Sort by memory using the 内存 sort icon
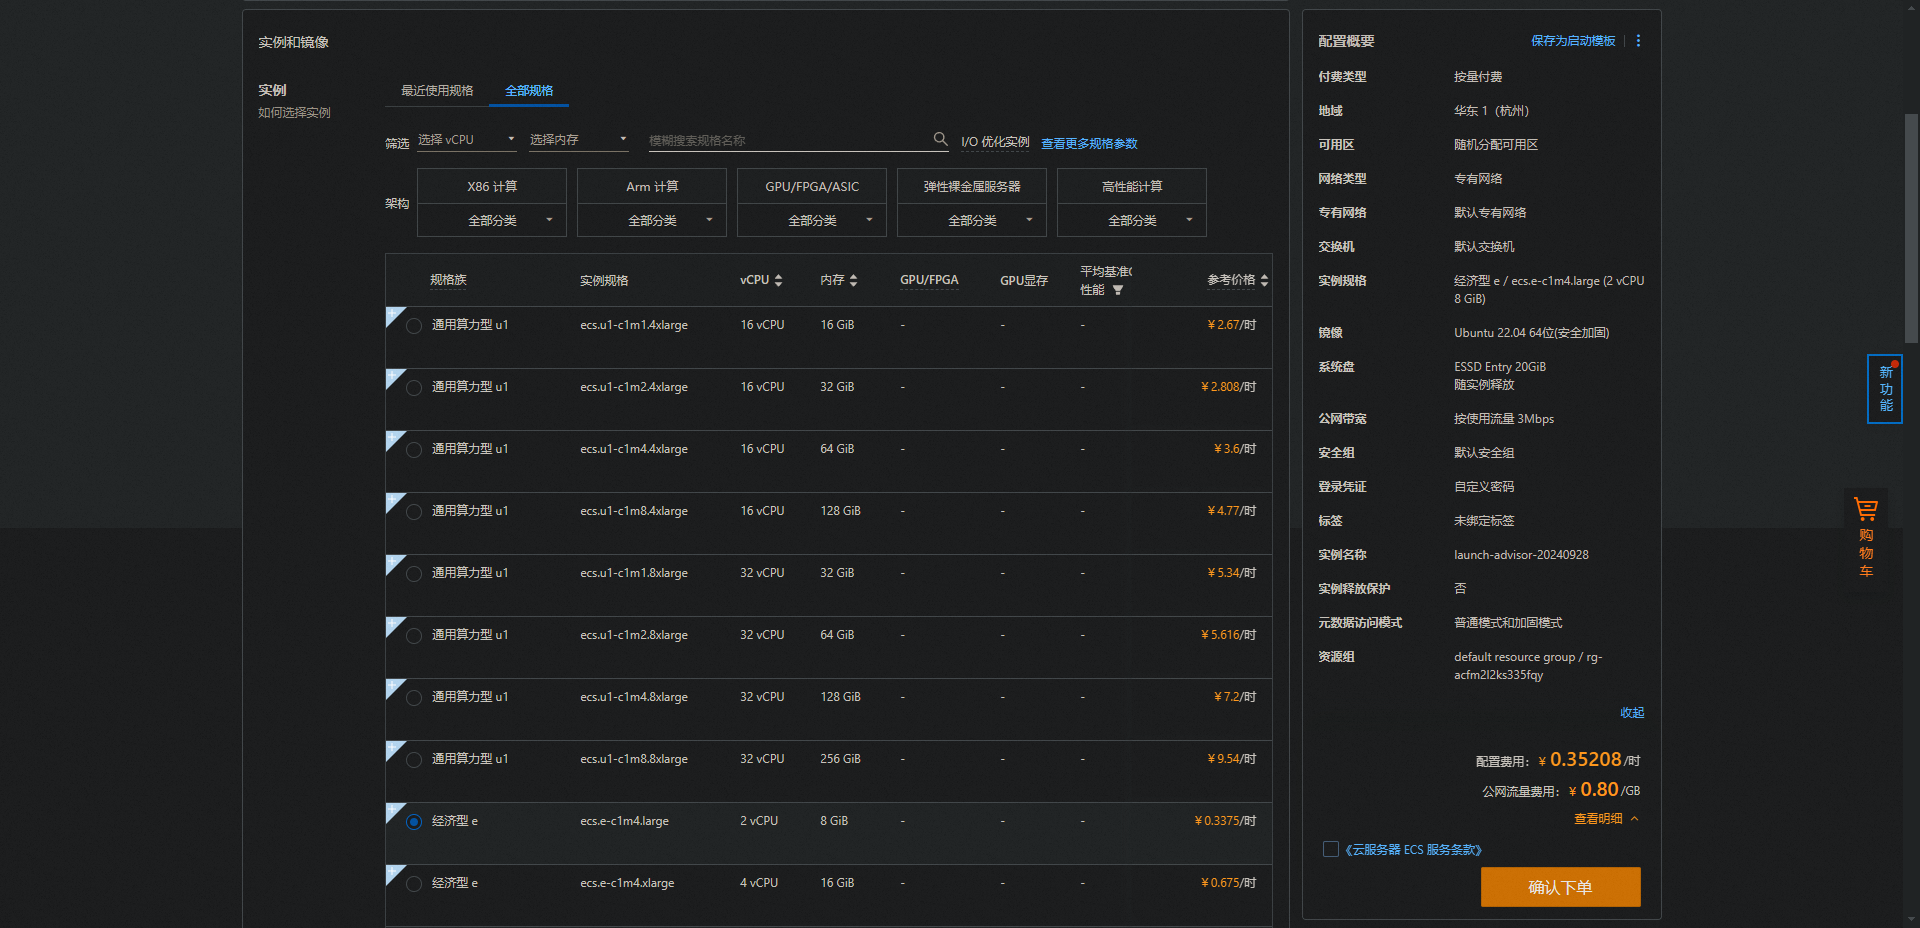1920x928 pixels. [x=853, y=281]
